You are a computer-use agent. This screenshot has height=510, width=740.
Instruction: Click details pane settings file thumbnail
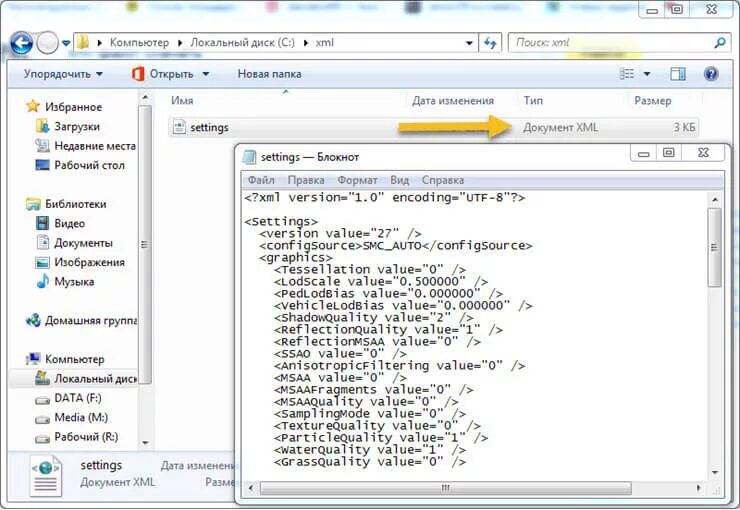click(x=45, y=476)
